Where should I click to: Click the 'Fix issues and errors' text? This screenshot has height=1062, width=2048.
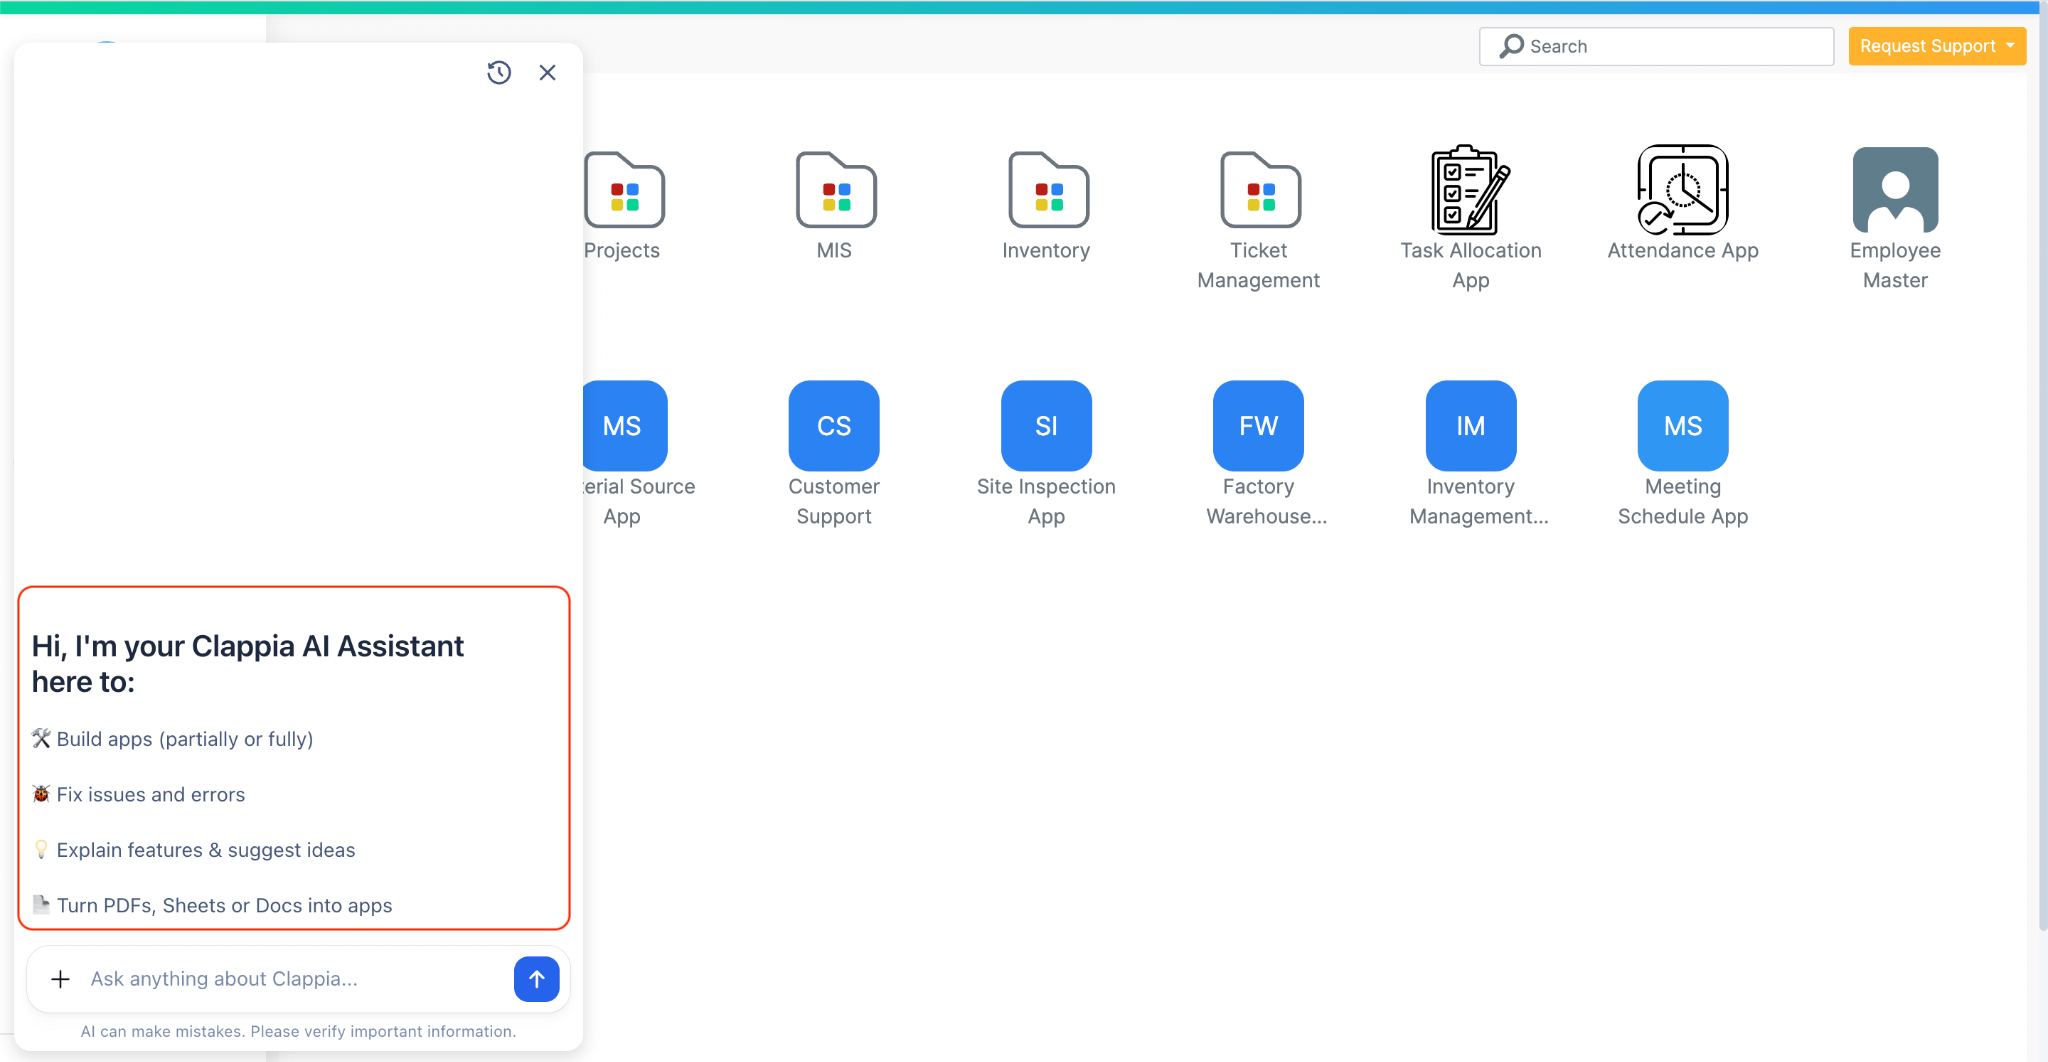coord(151,795)
